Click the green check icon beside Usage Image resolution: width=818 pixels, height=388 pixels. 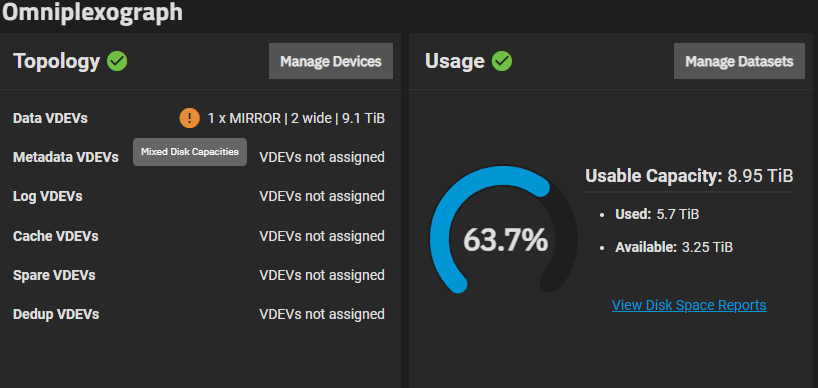pos(502,62)
